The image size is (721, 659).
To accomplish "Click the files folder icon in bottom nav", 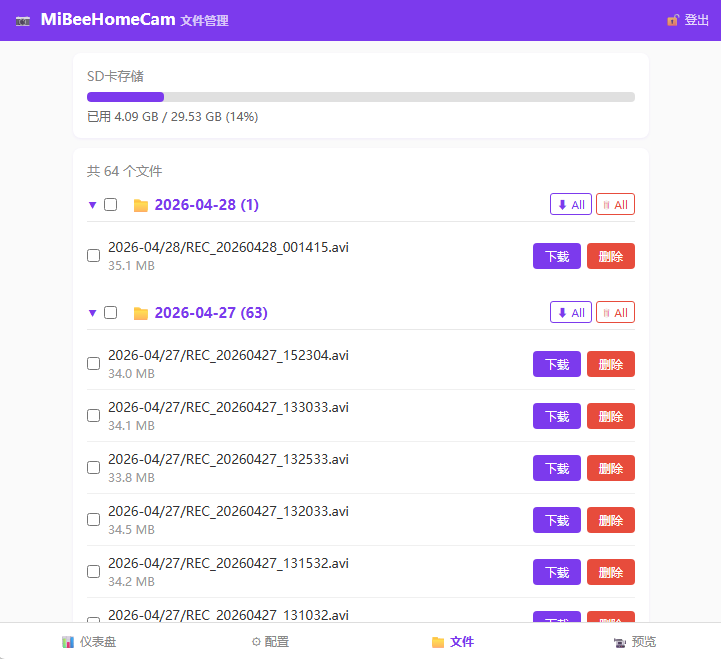I will tap(438, 642).
